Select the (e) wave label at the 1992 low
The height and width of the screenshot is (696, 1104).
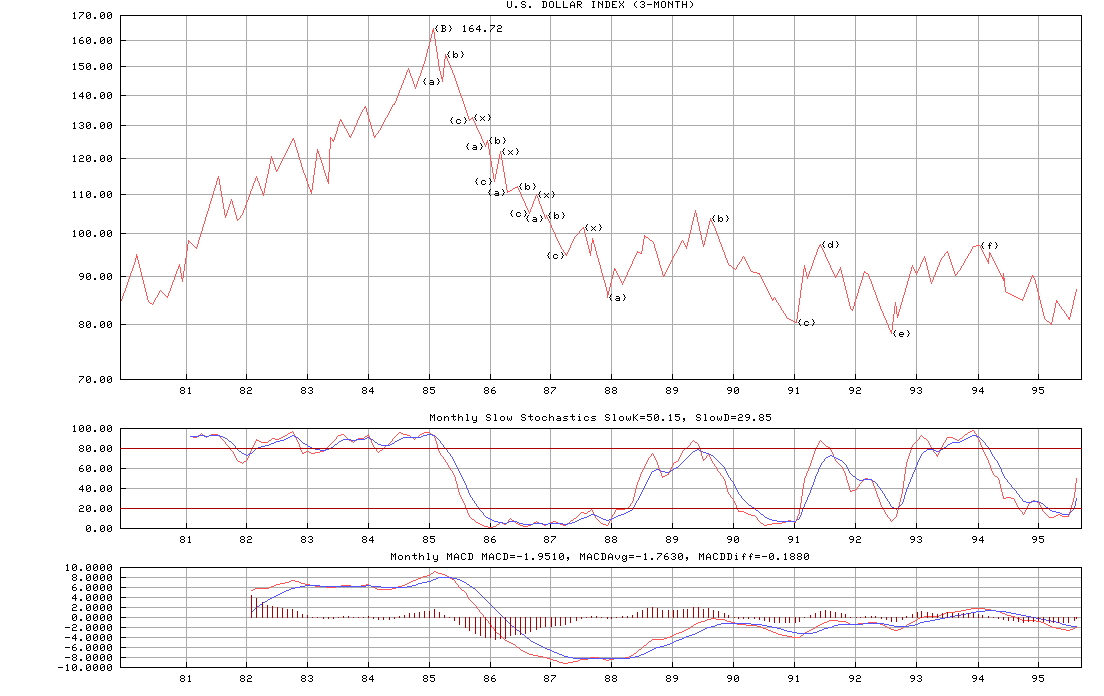(901, 333)
